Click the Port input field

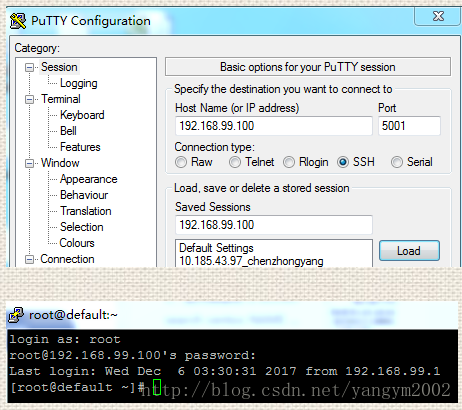click(409, 126)
